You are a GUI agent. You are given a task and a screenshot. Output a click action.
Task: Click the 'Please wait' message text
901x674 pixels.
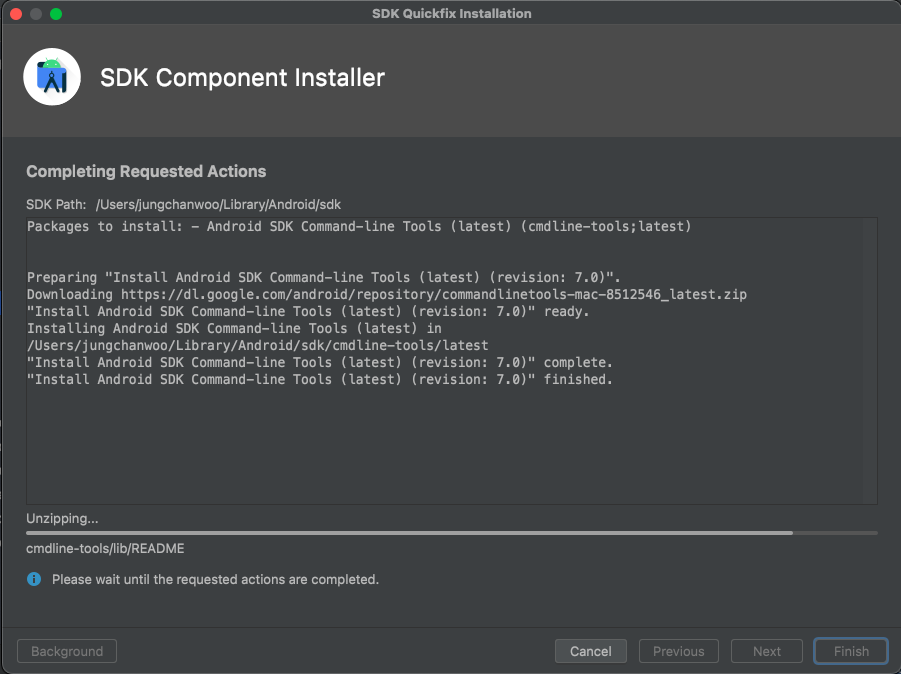tap(215, 579)
